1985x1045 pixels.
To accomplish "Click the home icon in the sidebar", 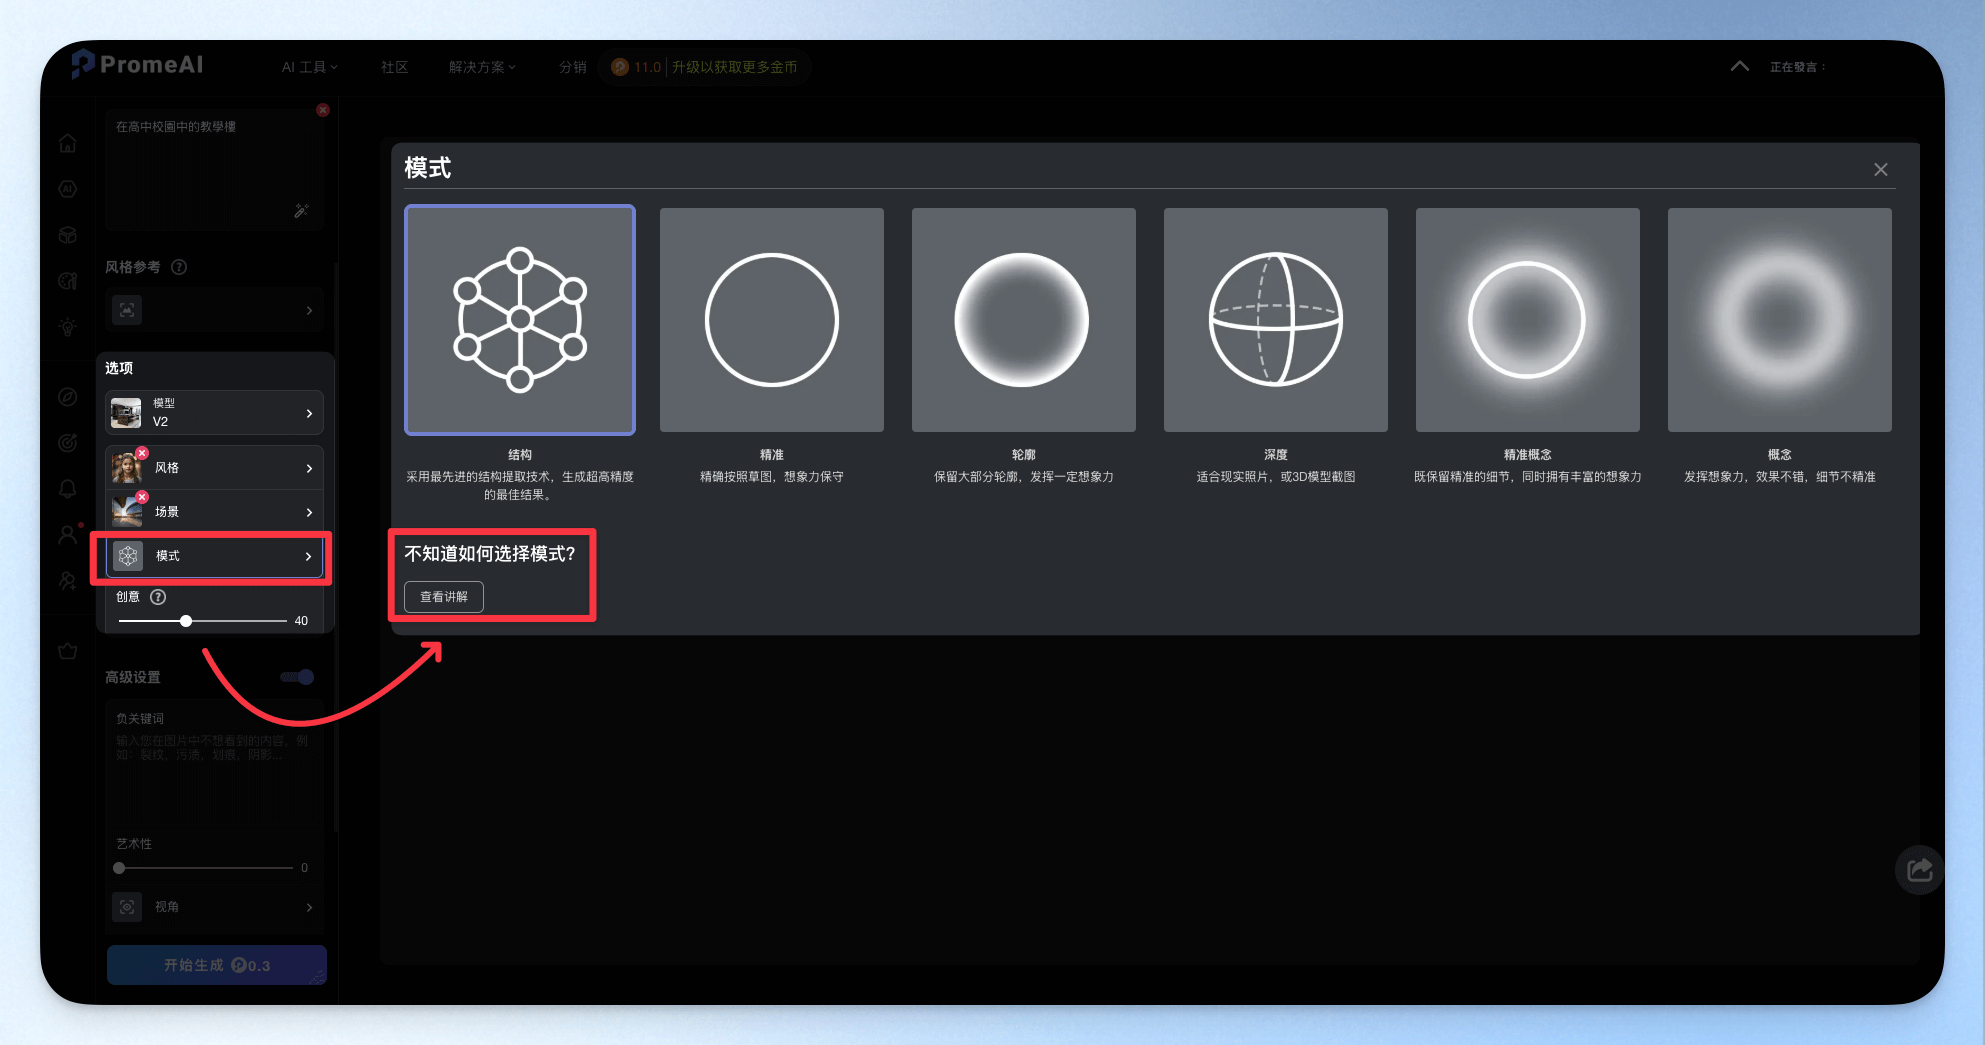I will pos(68,143).
